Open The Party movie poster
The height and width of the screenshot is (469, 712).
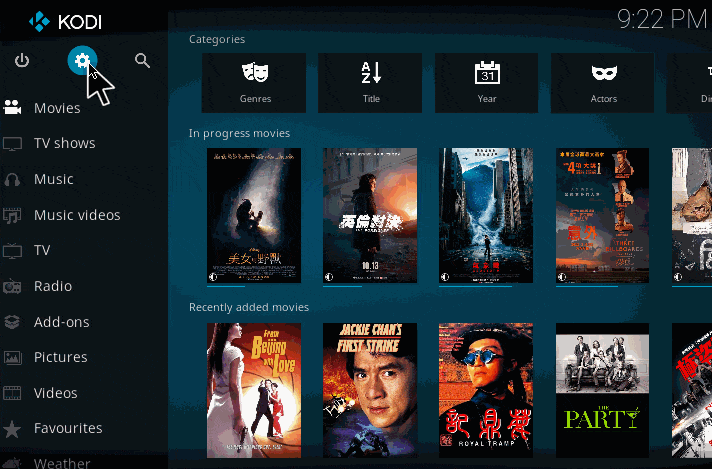[x=602, y=390]
